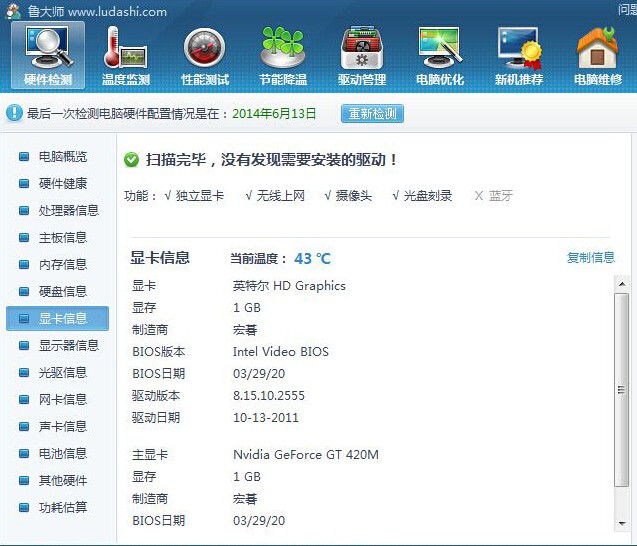The width and height of the screenshot is (637, 546).
Task: Click Nvidia GeForce GT 420M value
Action: point(306,455)
